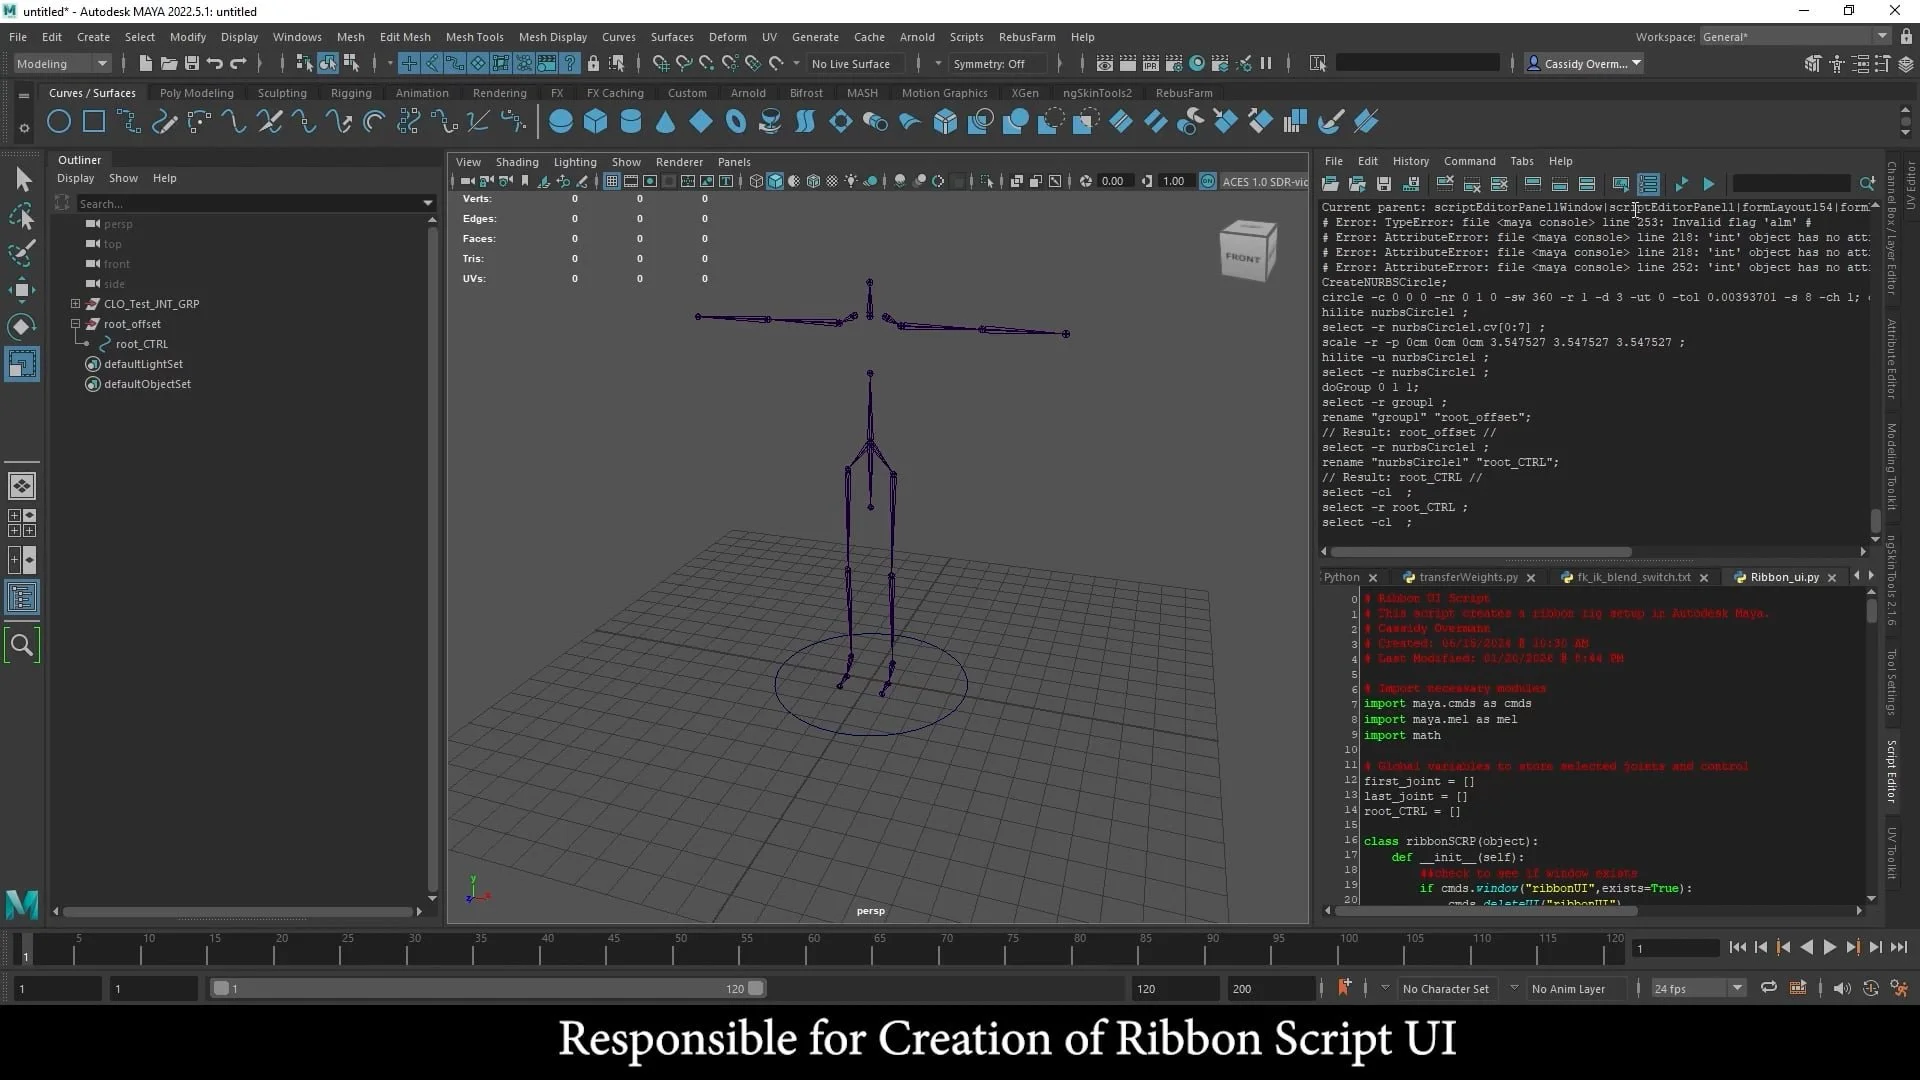Switch to the Ribbon_ui.py script tab
The image size is (1920, 1080).
pyautogui.click(x=1785, y=577)
